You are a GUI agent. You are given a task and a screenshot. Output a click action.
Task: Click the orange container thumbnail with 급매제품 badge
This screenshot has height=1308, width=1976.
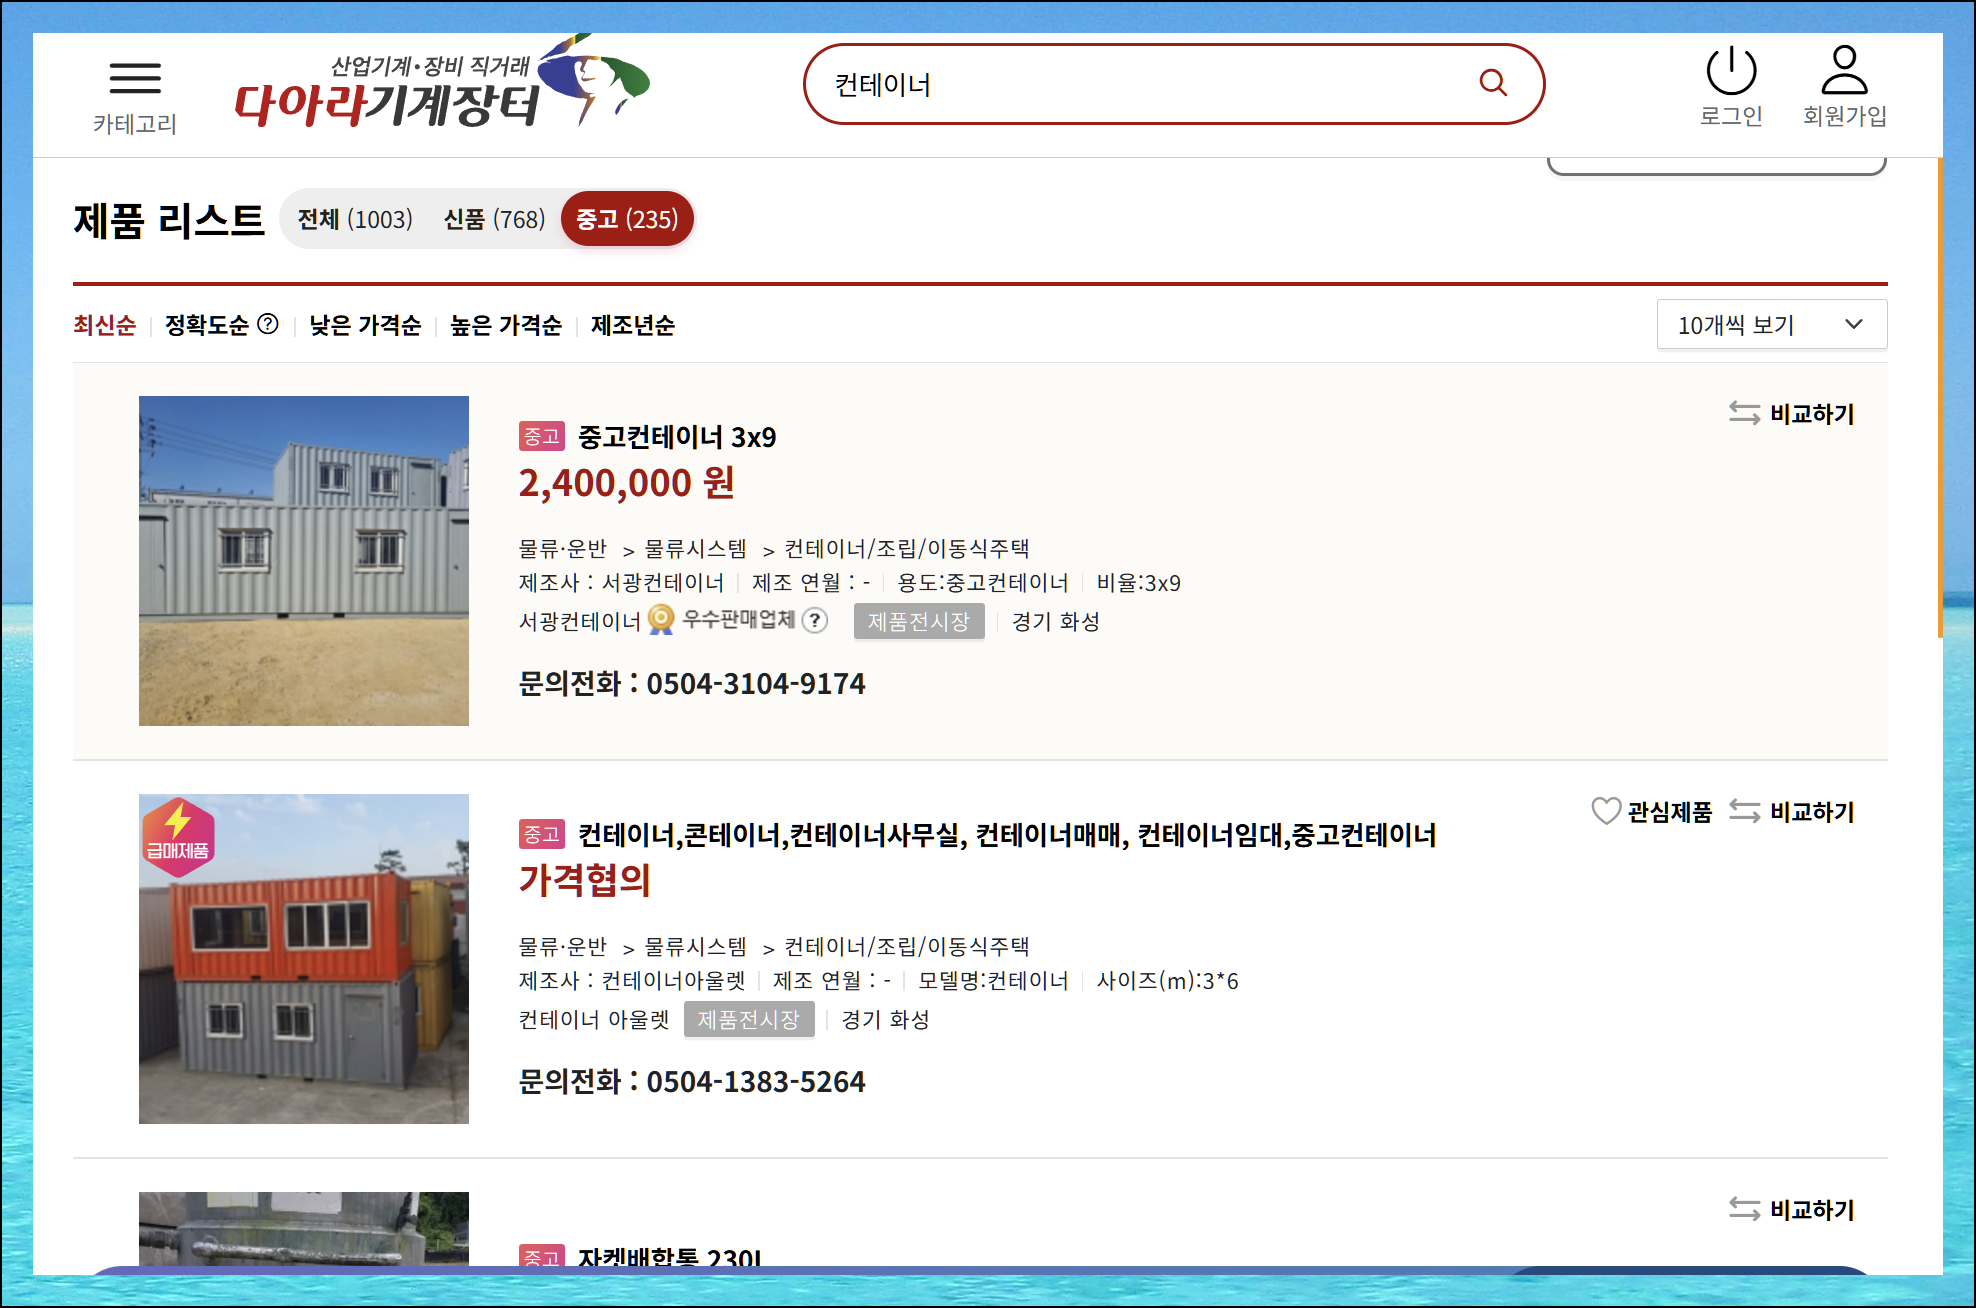304,958
